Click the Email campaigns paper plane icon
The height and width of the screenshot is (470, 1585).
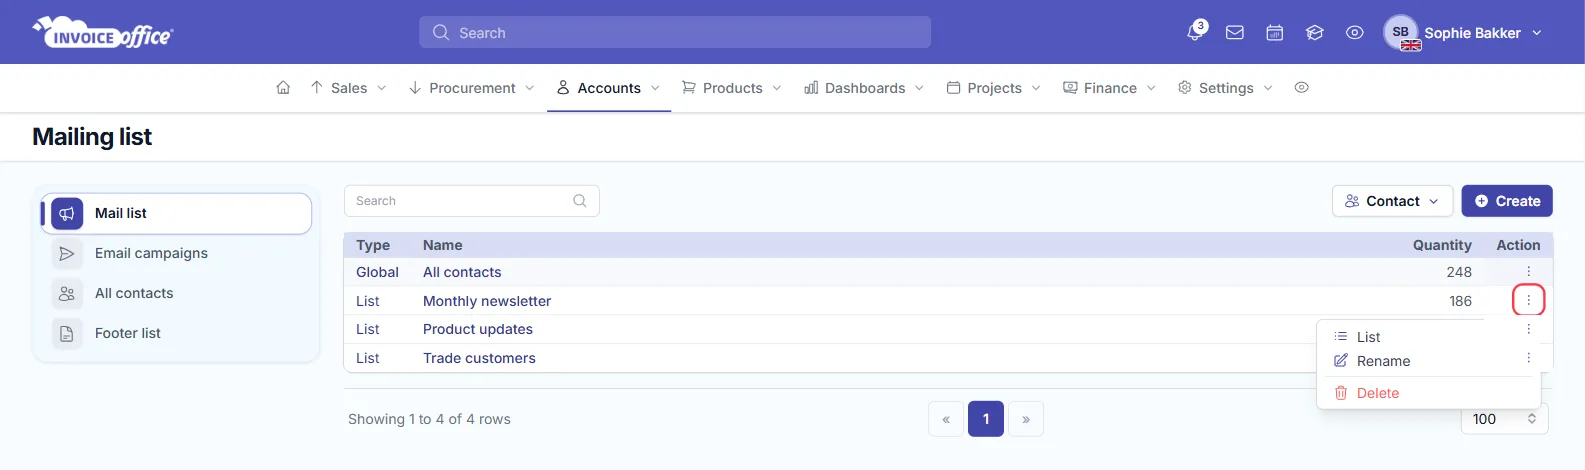tap(67, 254)
